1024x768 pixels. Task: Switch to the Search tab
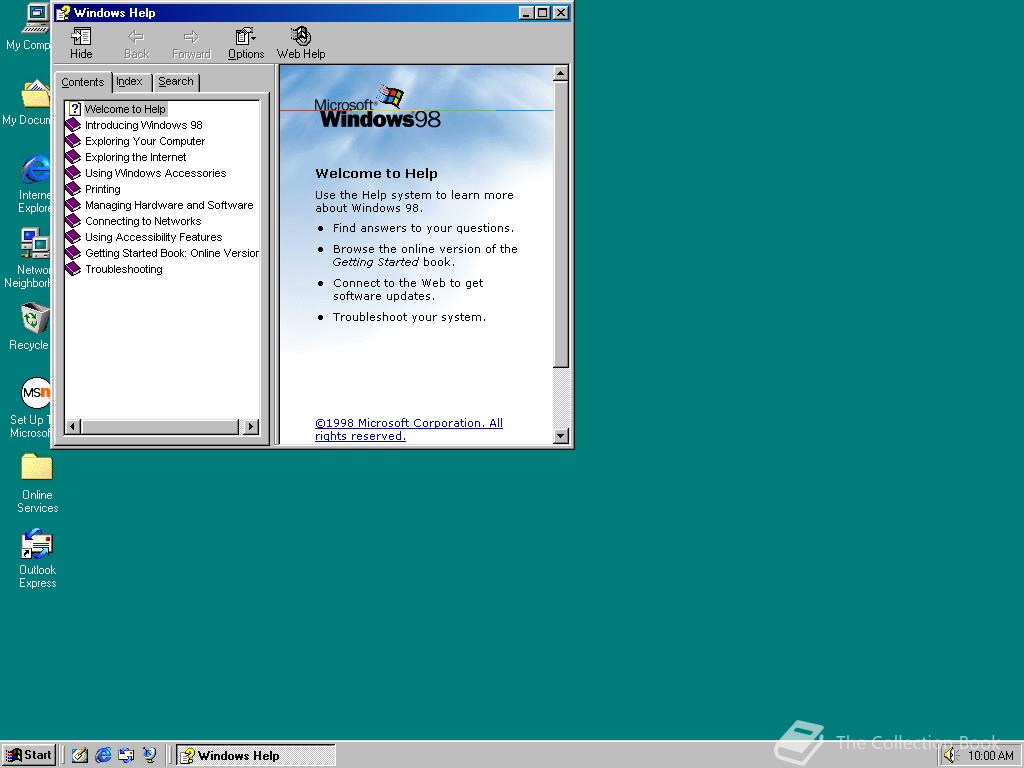click(176, 82)
